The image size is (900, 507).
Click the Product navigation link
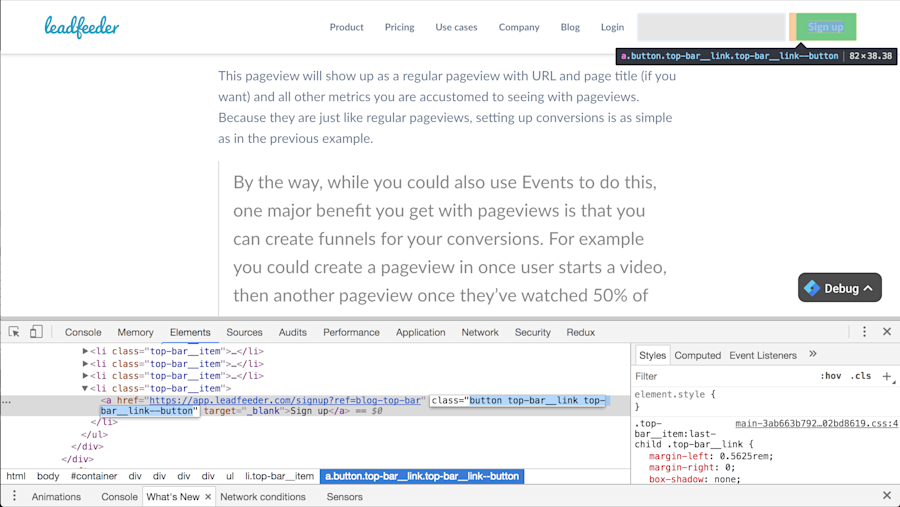click(x=347, y=27)
